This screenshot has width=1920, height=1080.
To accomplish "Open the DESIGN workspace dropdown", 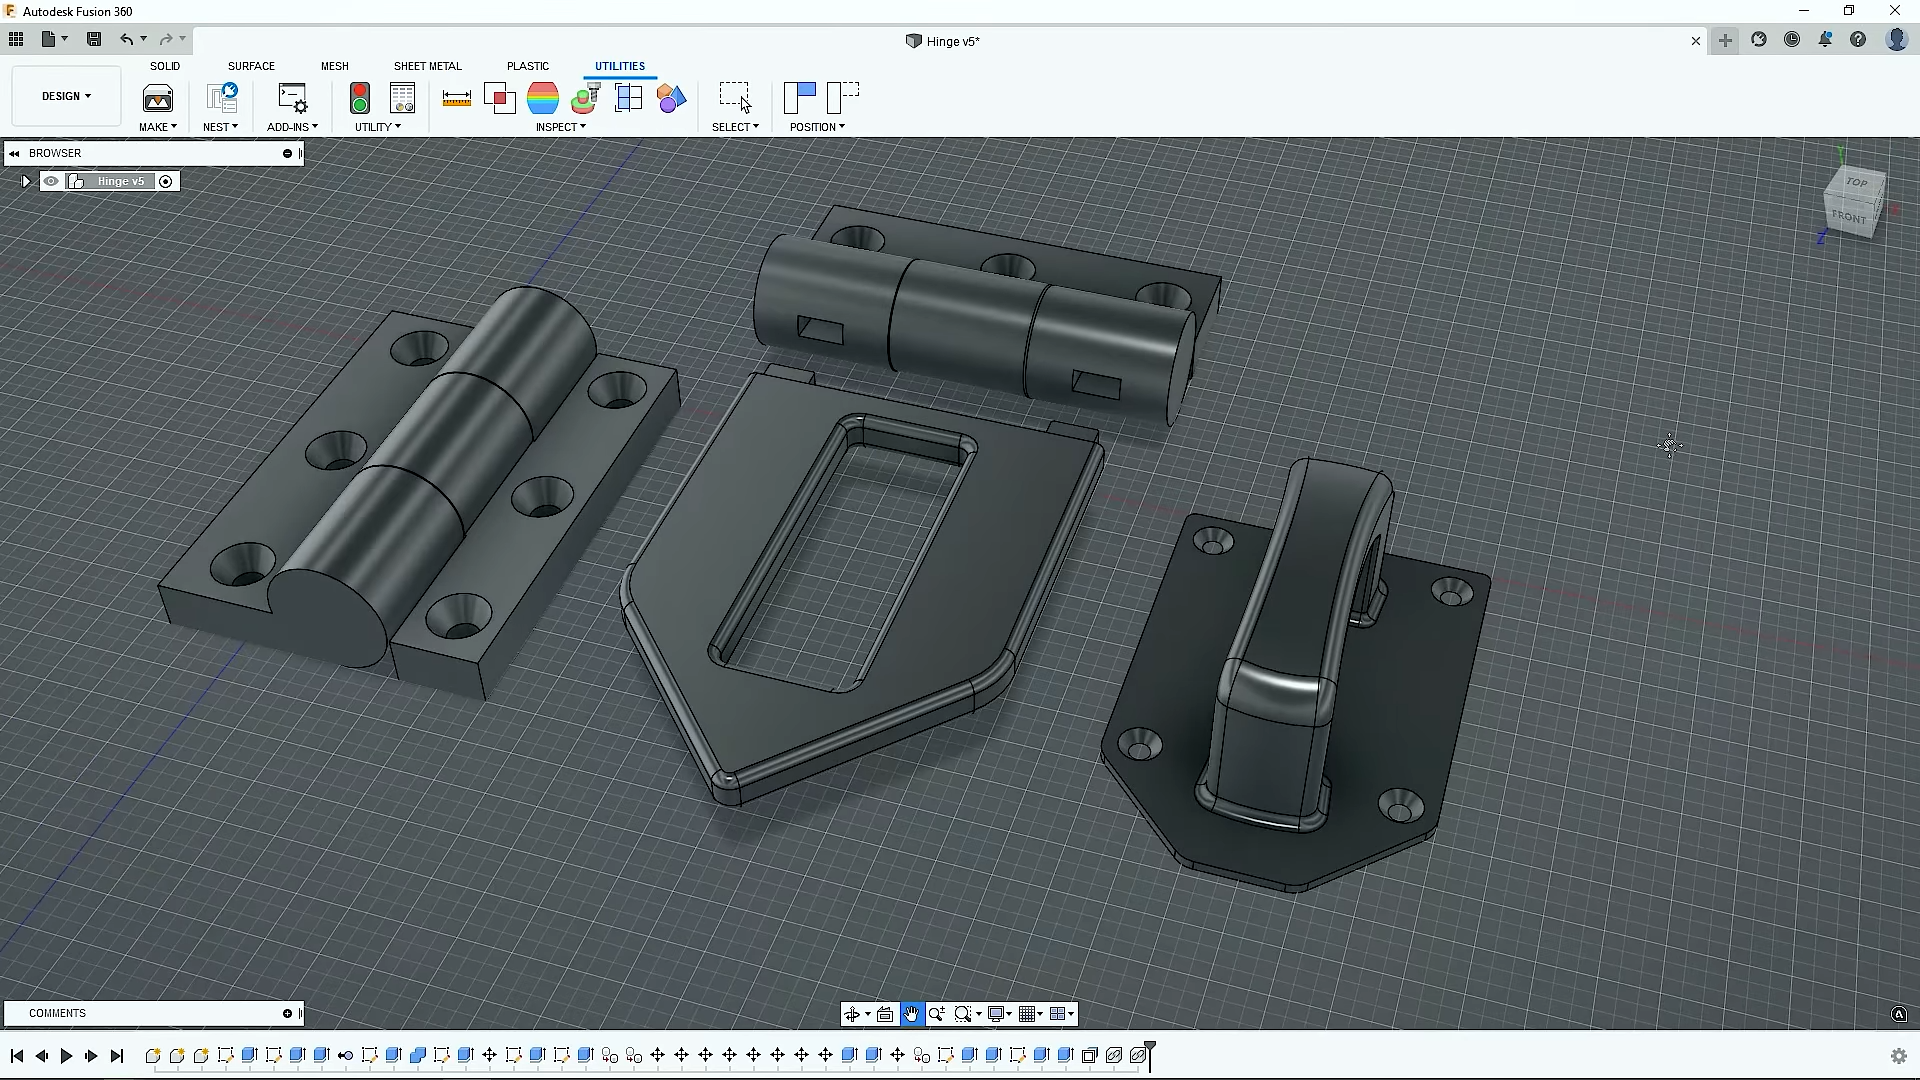I will 64,96.
